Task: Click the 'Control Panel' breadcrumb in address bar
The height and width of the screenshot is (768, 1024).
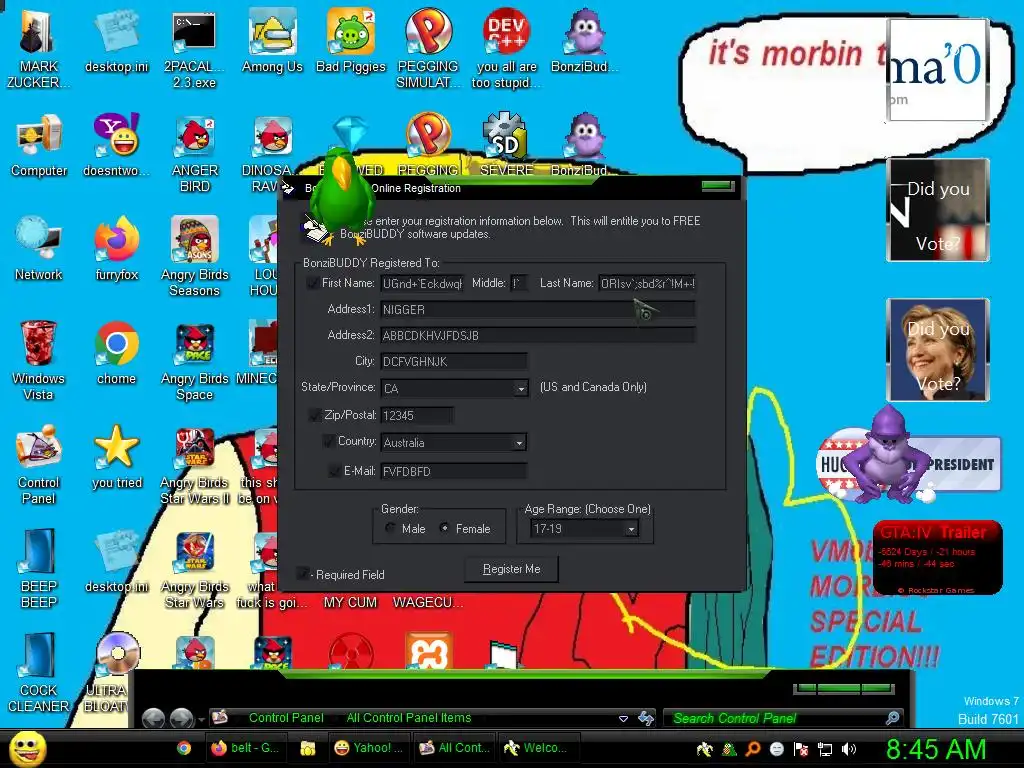Action: click(x=286, y=718)
